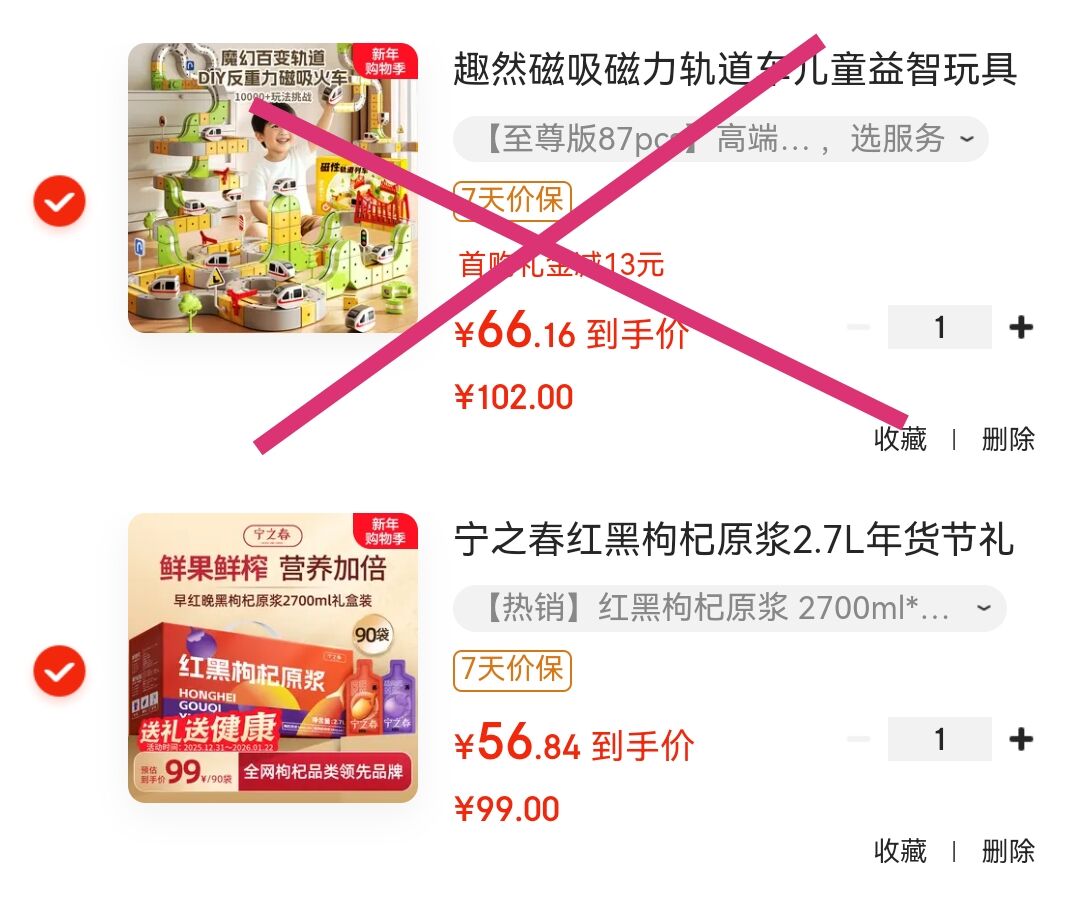Decrease quantity of the goji juice
The height and width of the screenshot is (907, 1088).
859,739
